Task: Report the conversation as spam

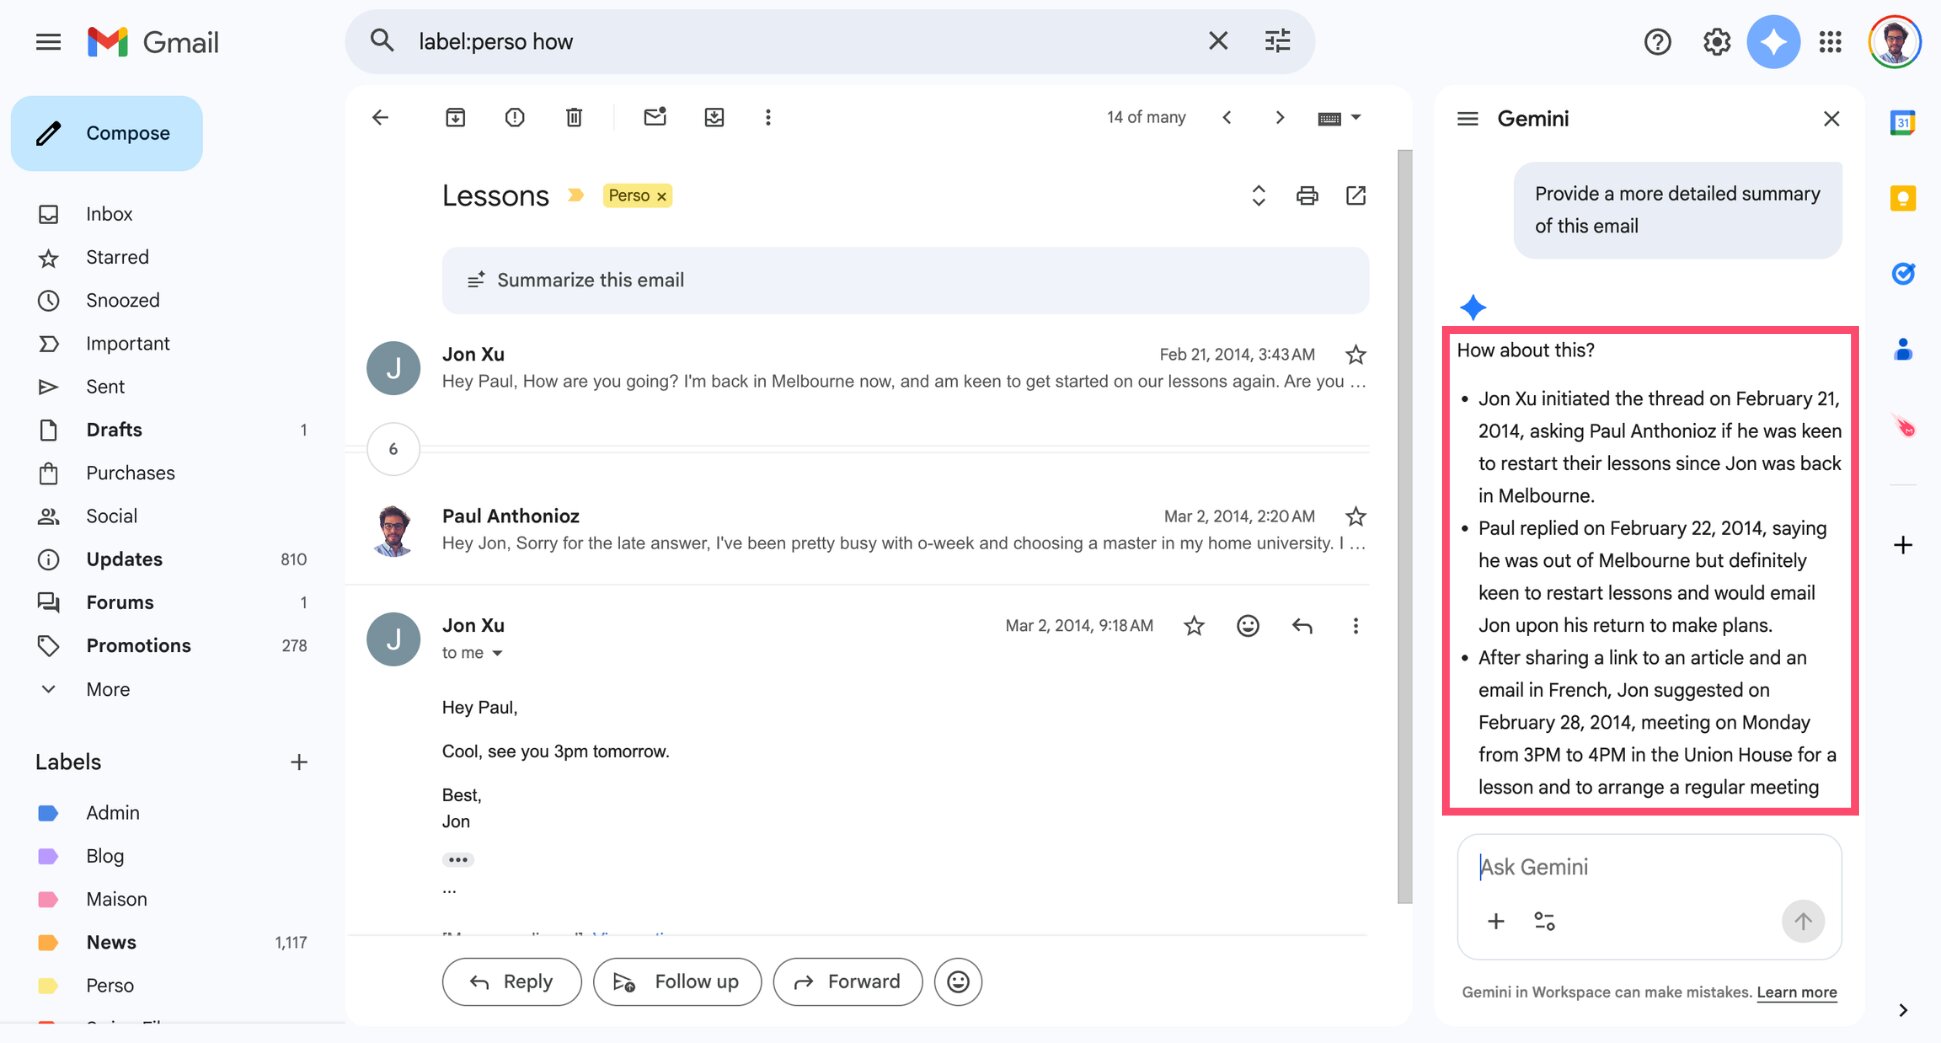Action: pos(514,117)
